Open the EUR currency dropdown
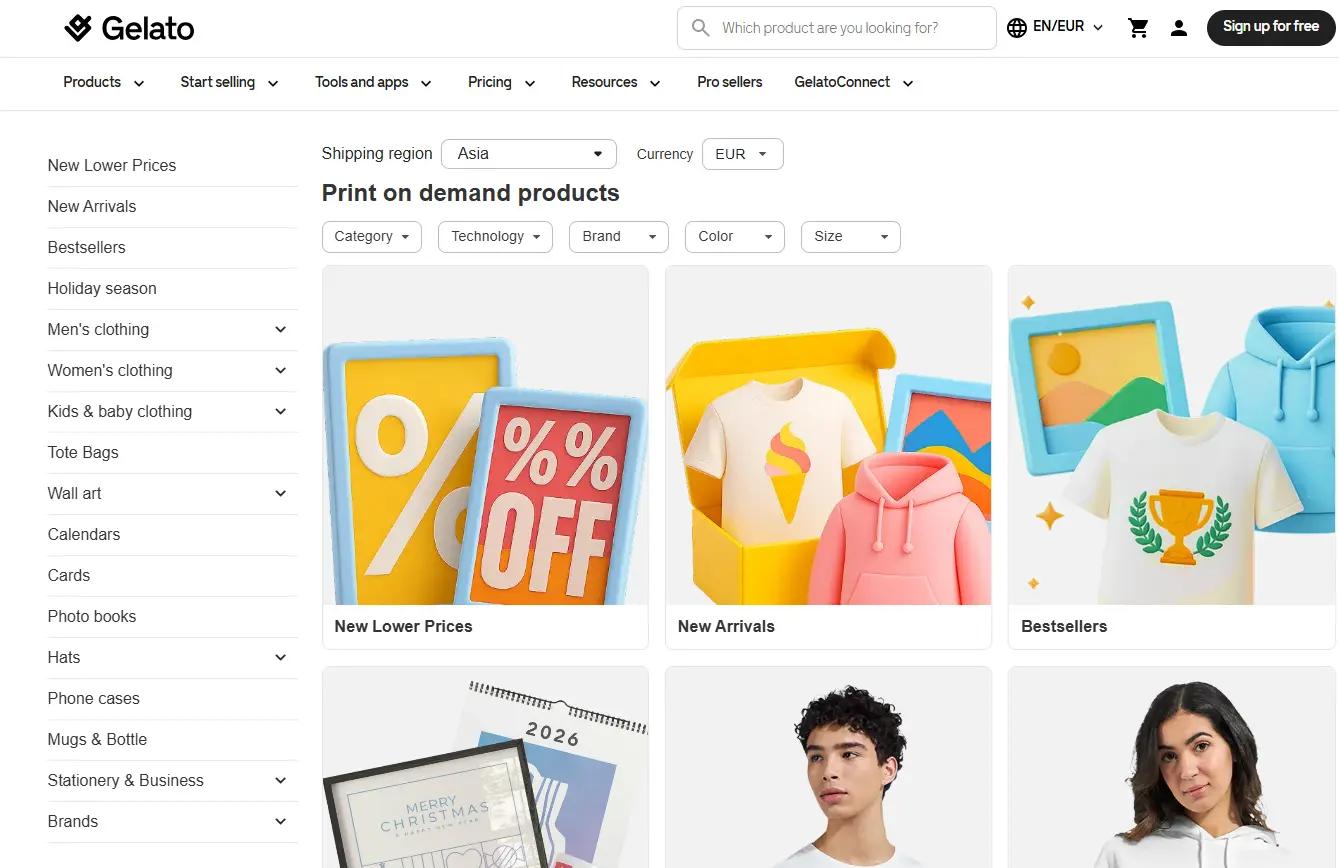Viewport: 1339px width, 868px height. [743, 154]
